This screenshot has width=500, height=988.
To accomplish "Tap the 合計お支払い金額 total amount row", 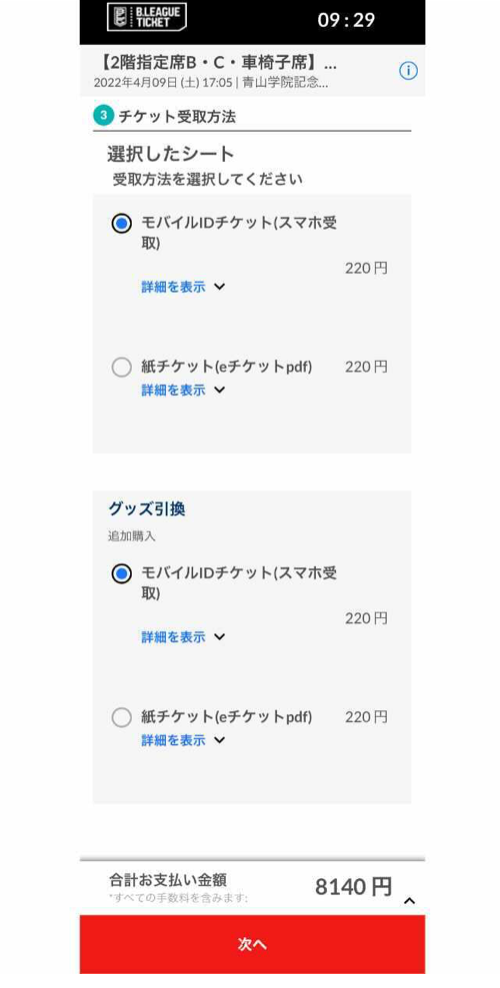I will [252, 887].
